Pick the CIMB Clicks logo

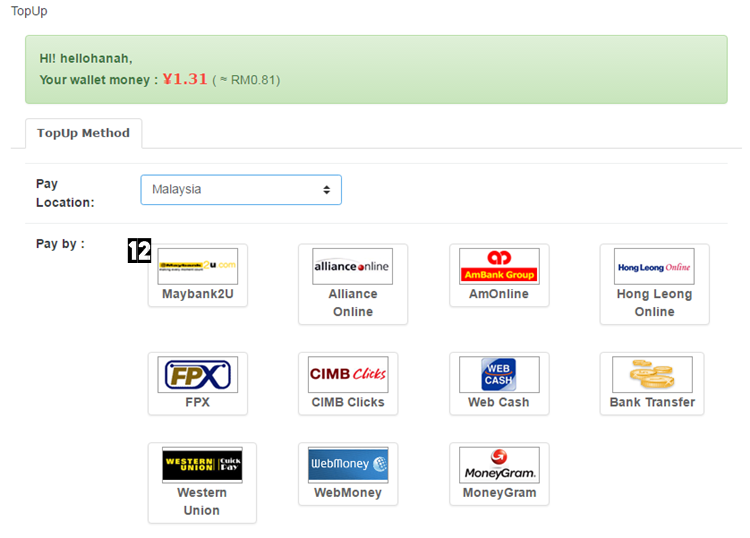348,374
